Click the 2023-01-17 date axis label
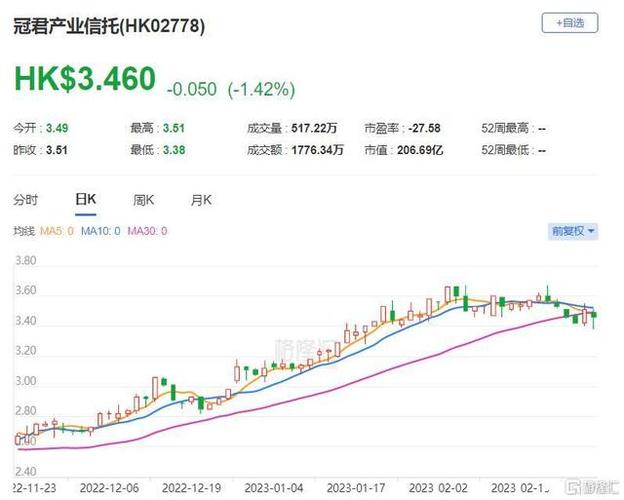624x500 pixels. (x=356, y=488)
